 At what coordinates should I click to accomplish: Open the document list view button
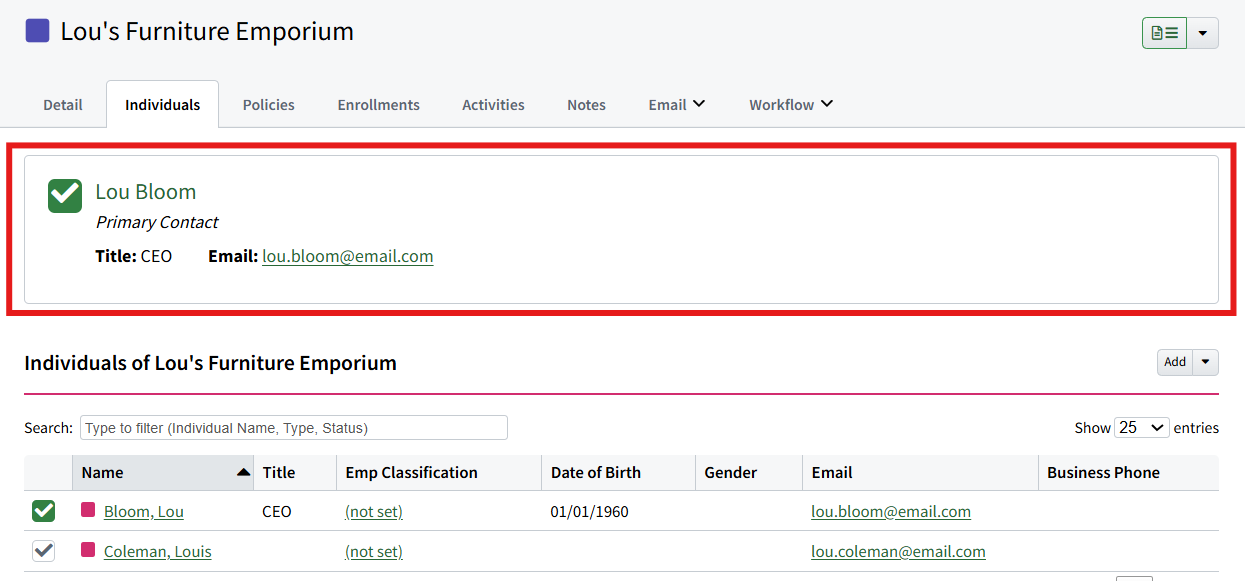1164,33
